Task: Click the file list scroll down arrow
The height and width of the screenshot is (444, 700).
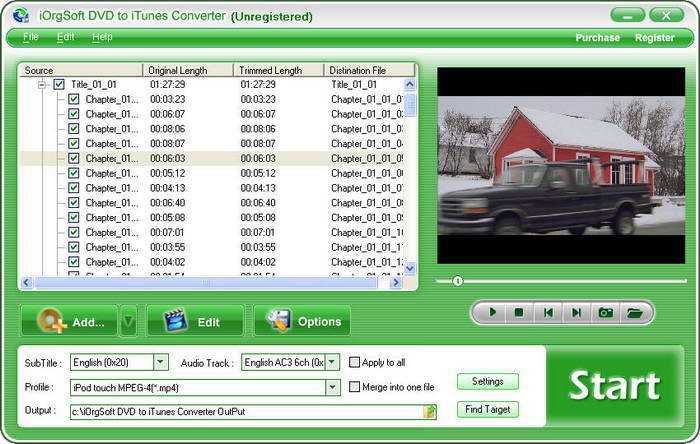Action: point(410,268)
